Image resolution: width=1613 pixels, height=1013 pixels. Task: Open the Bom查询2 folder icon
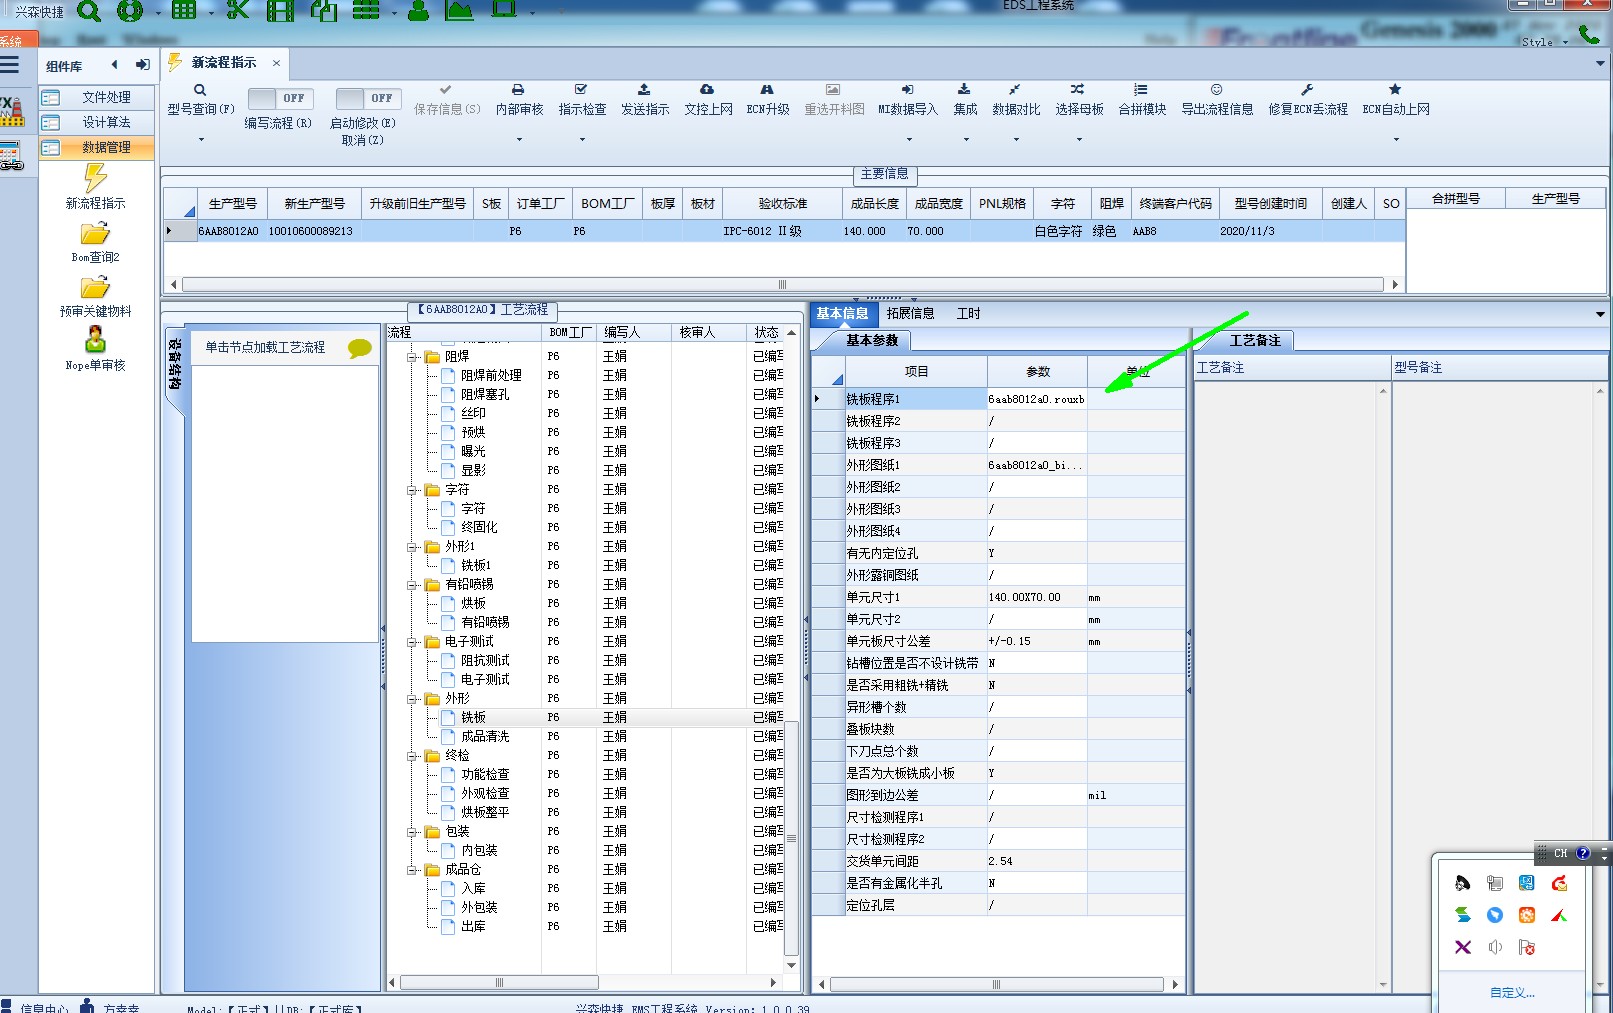pyautogui.click(x=95, y=234)
